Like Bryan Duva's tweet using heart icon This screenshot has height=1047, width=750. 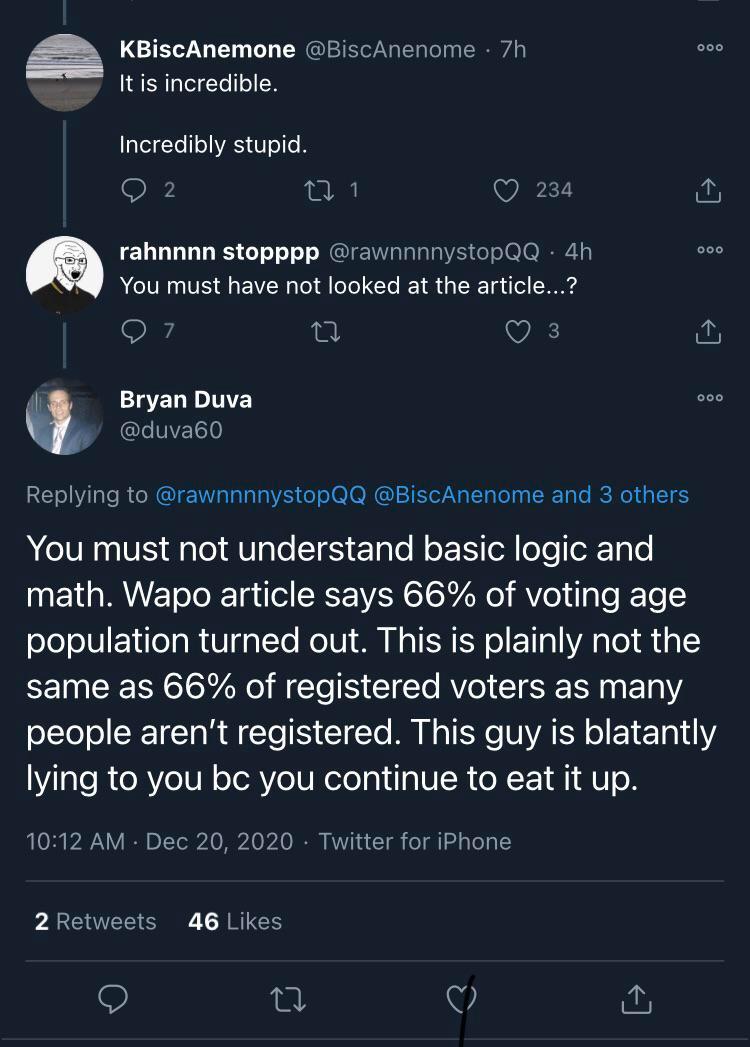coord(461,997)
